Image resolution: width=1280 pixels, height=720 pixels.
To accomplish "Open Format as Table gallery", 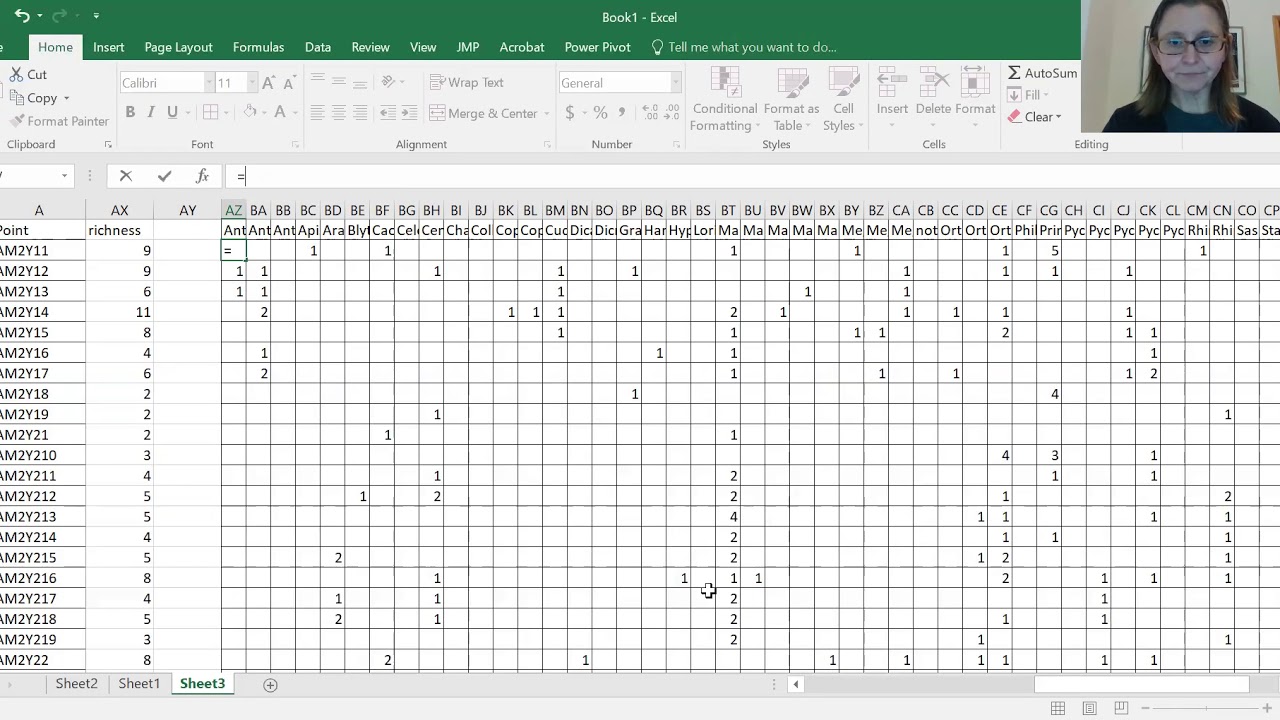I will [791, 100].
